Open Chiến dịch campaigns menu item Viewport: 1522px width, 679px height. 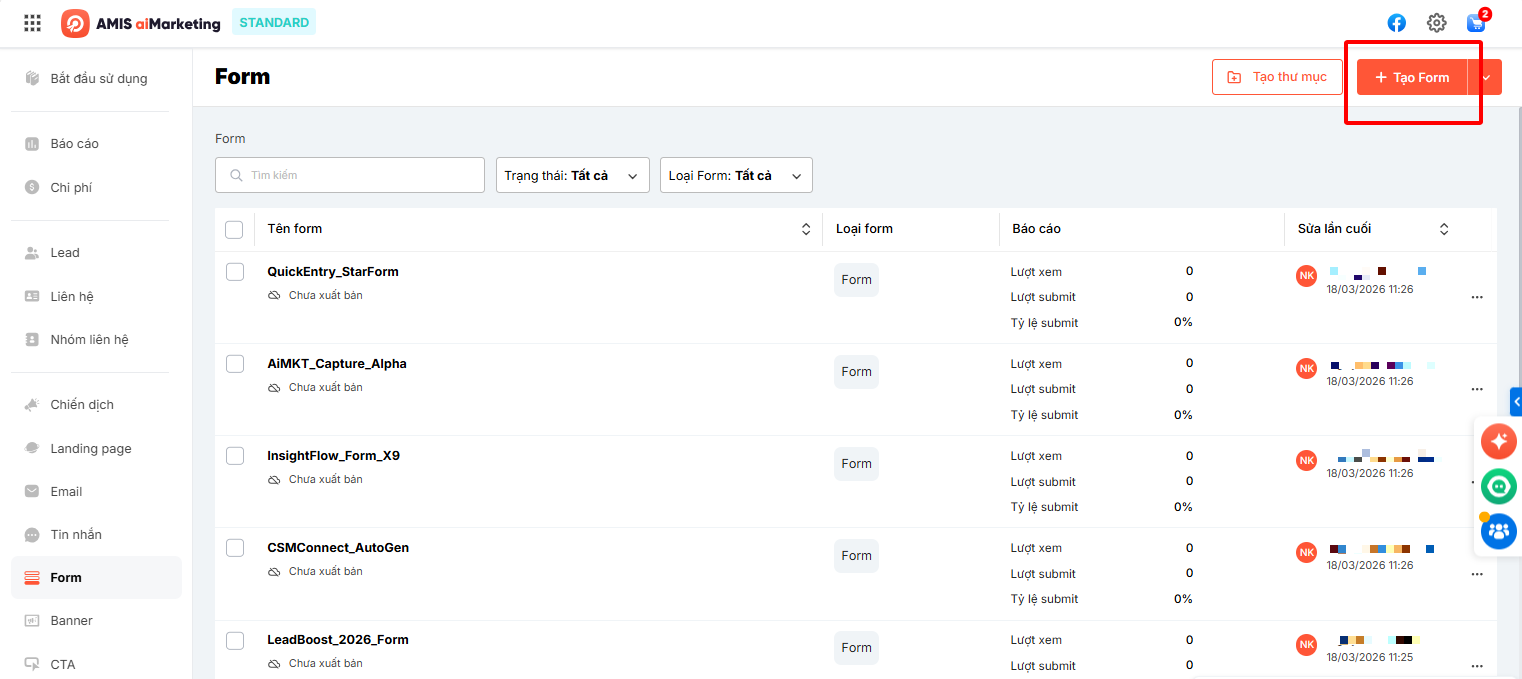point(82,405)
